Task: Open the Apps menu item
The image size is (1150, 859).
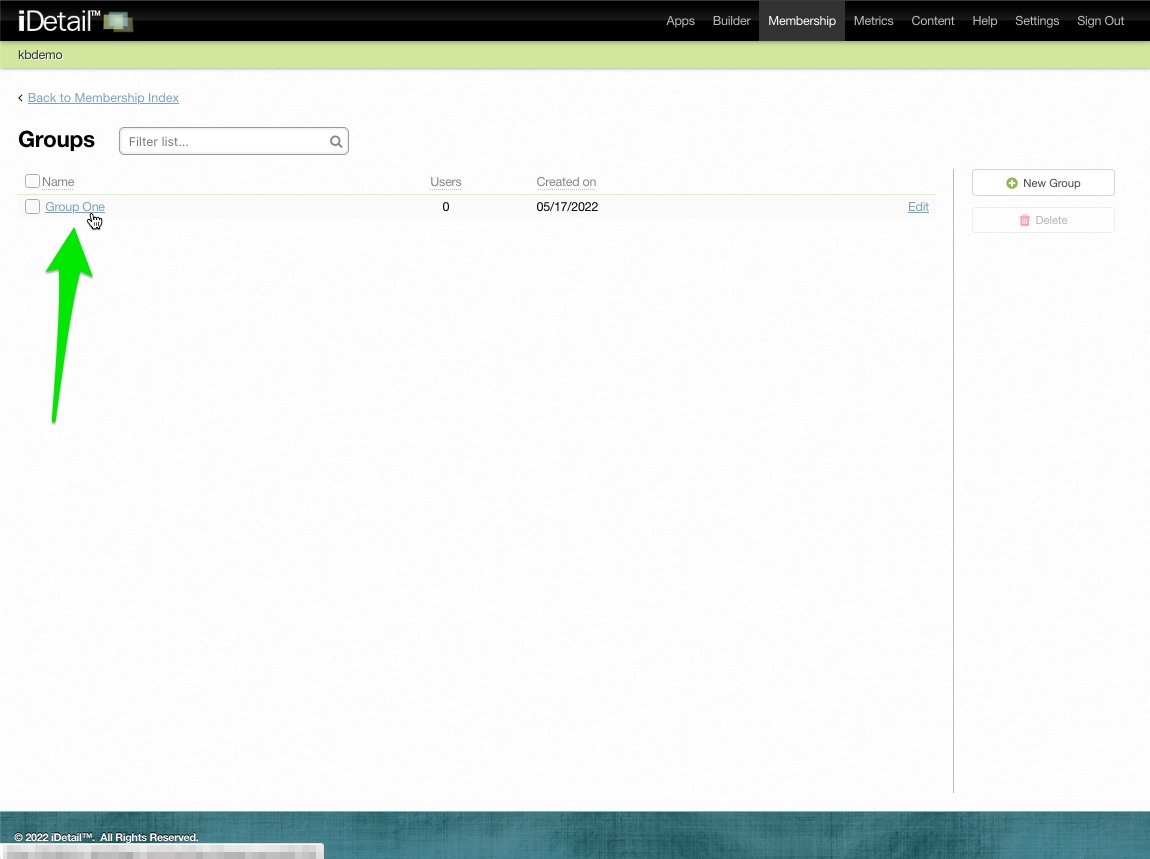Action: click(x=680, y=21)
